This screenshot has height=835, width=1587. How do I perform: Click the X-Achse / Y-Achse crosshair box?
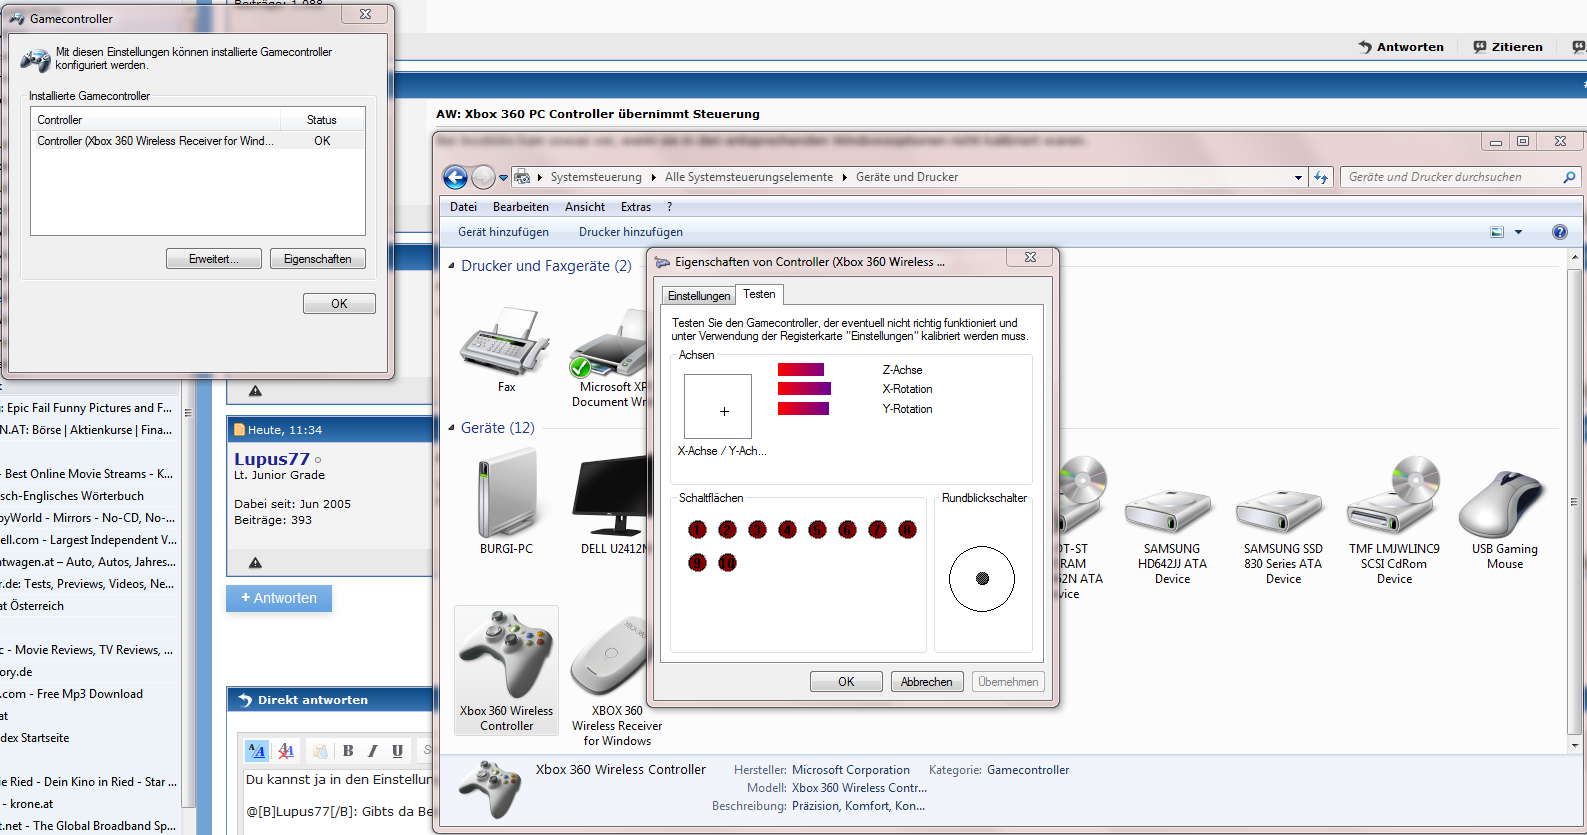[718, 407]
